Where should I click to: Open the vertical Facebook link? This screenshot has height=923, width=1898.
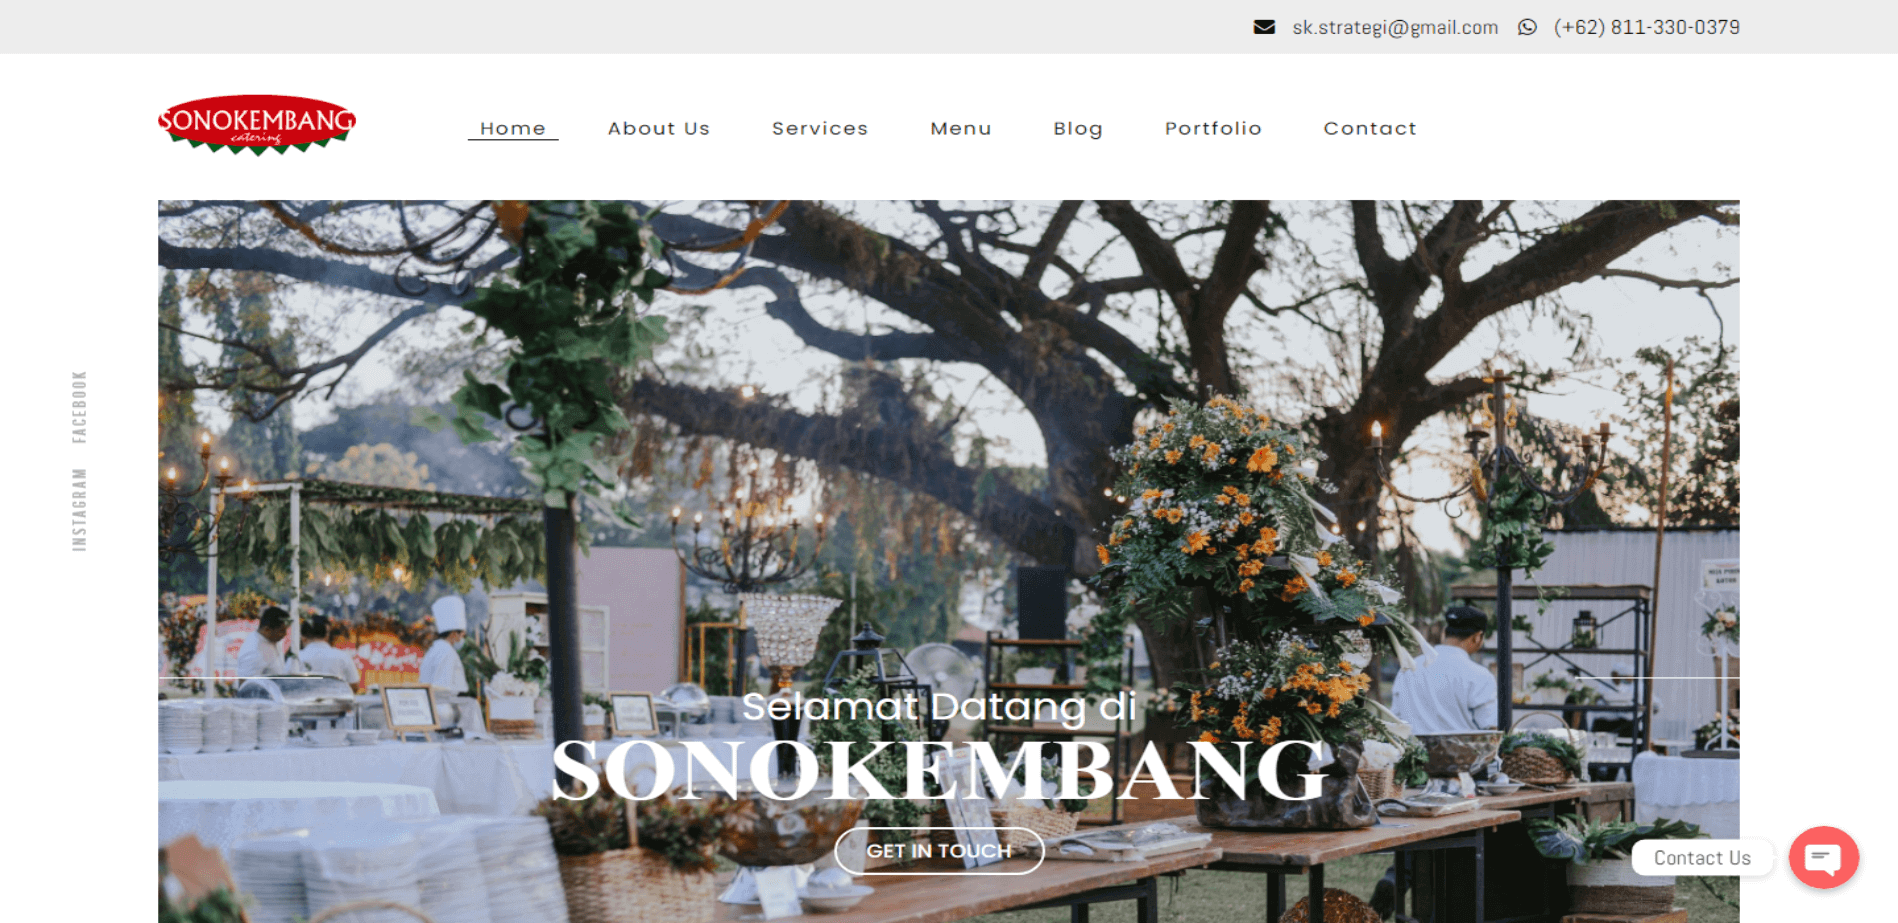[80, 407]
